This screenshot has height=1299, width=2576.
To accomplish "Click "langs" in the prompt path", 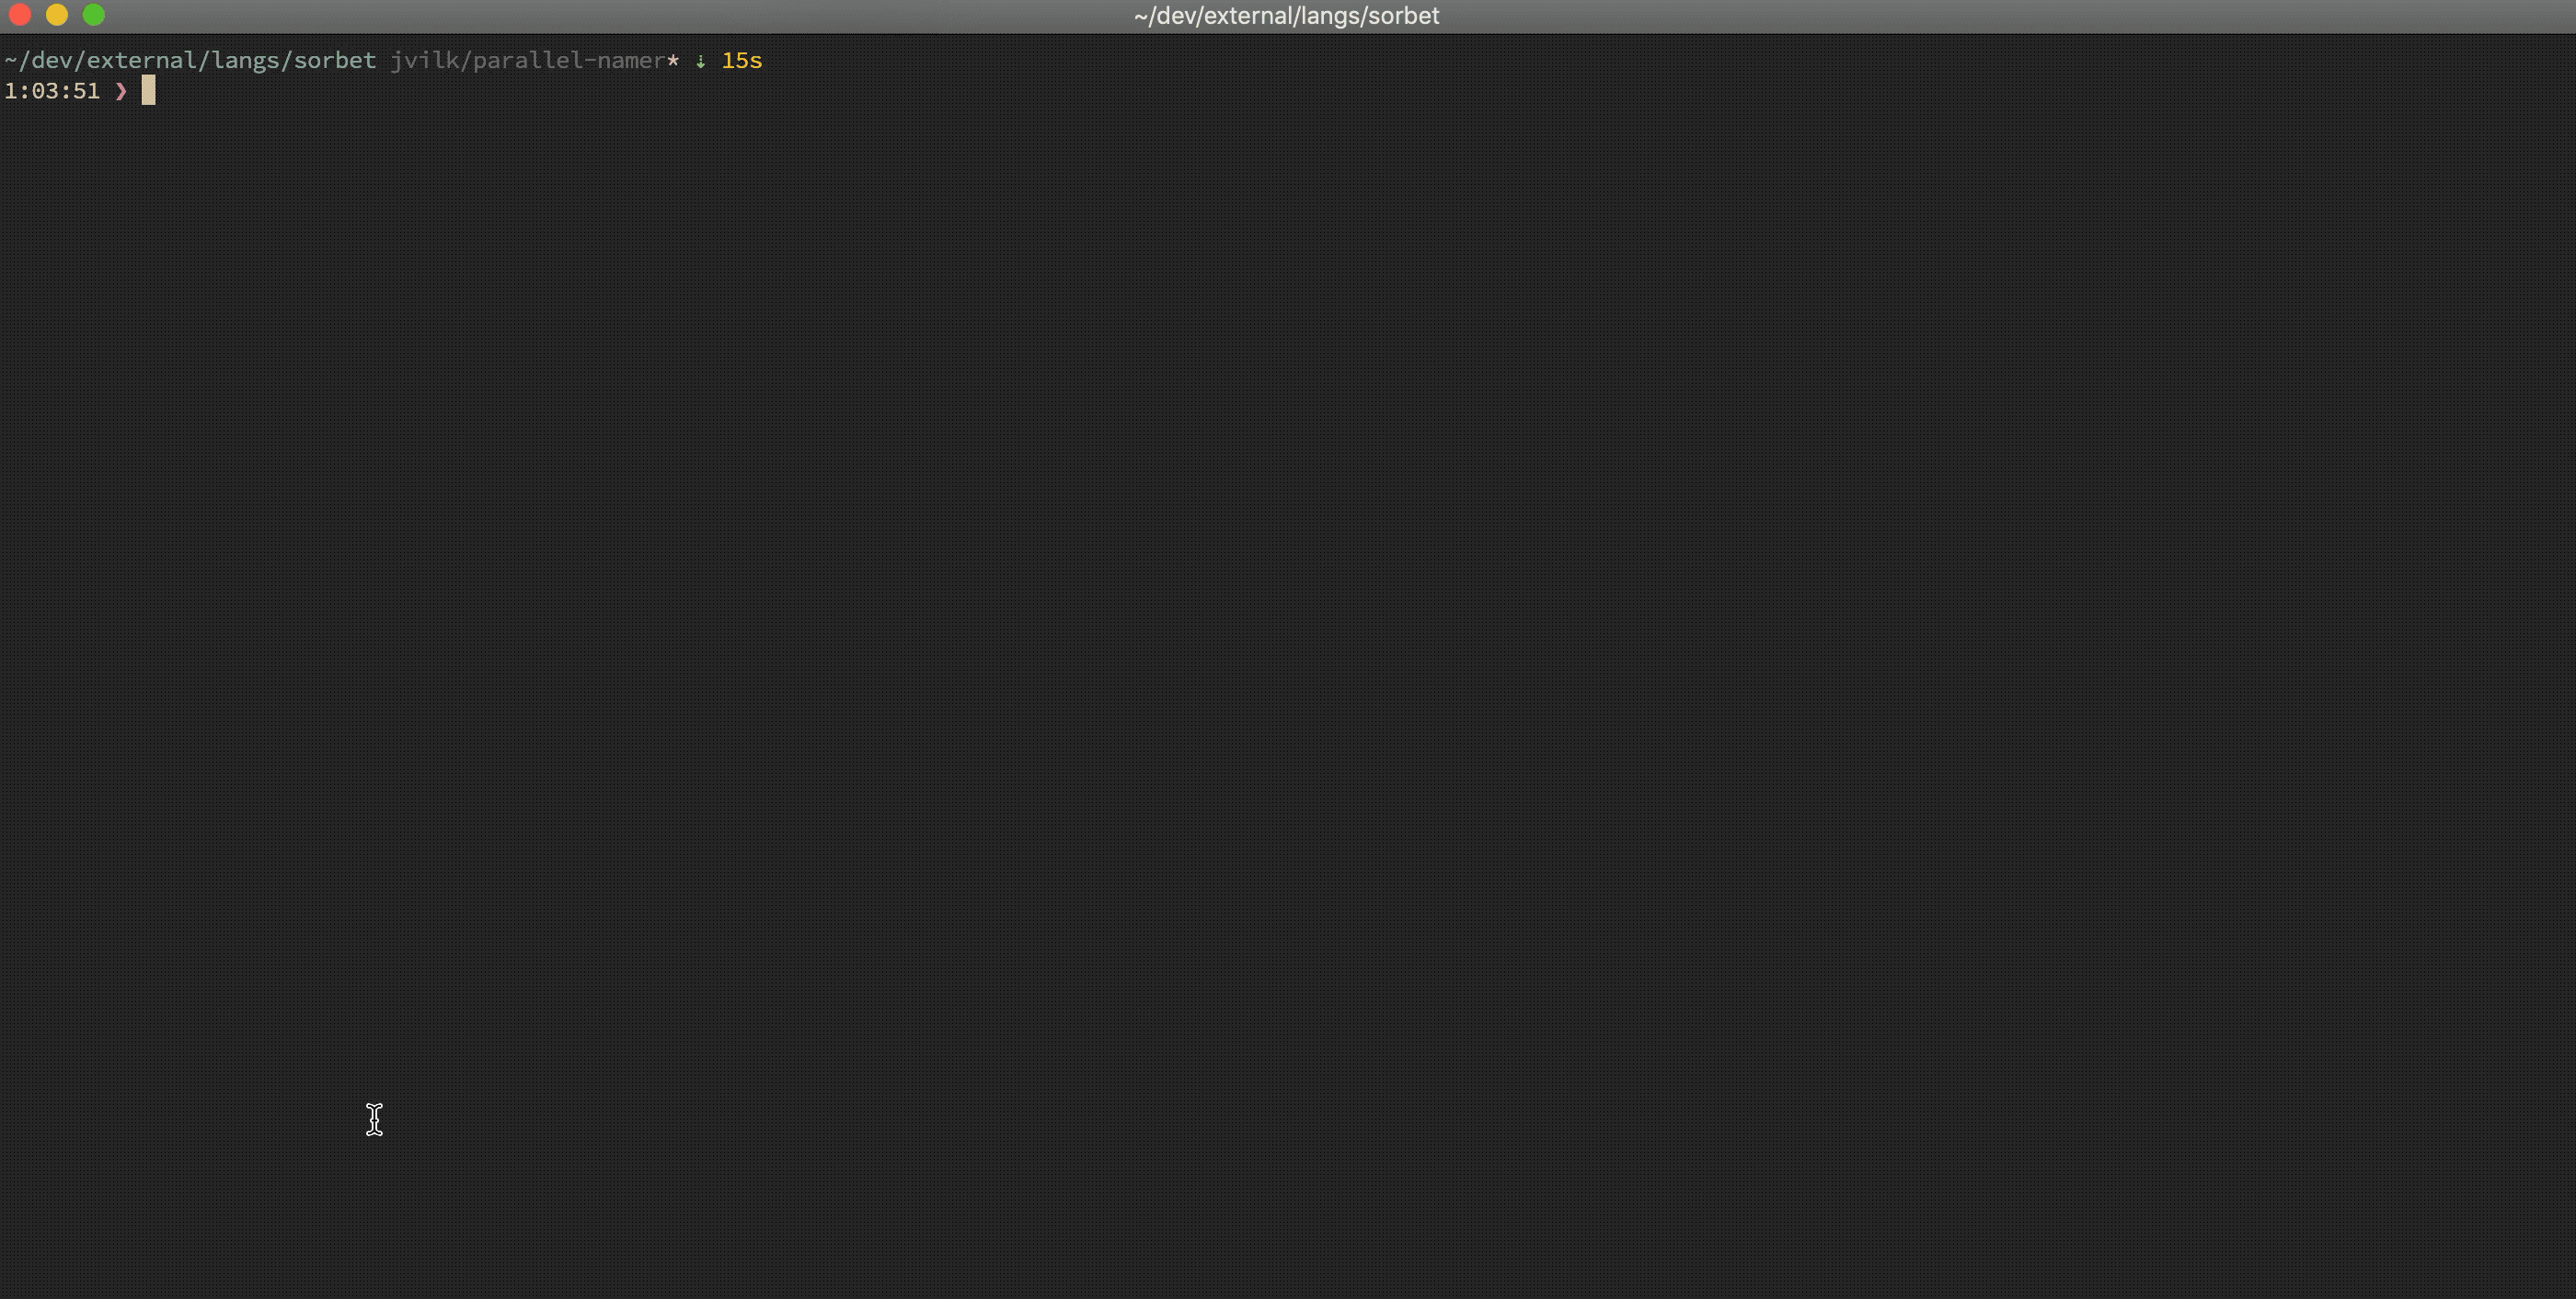I will pyautogui.click(x=245, y=61).
